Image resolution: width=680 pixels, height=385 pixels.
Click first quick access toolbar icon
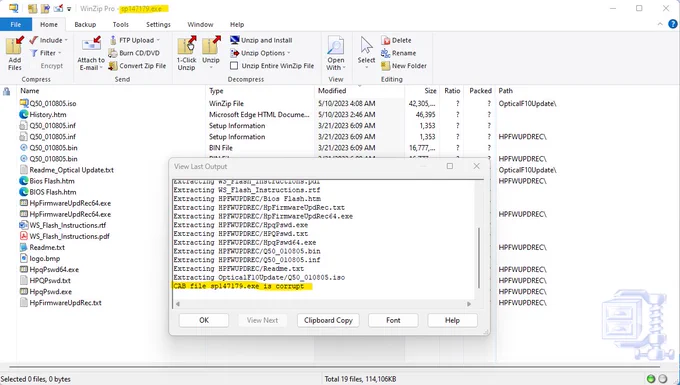point(33,8)
